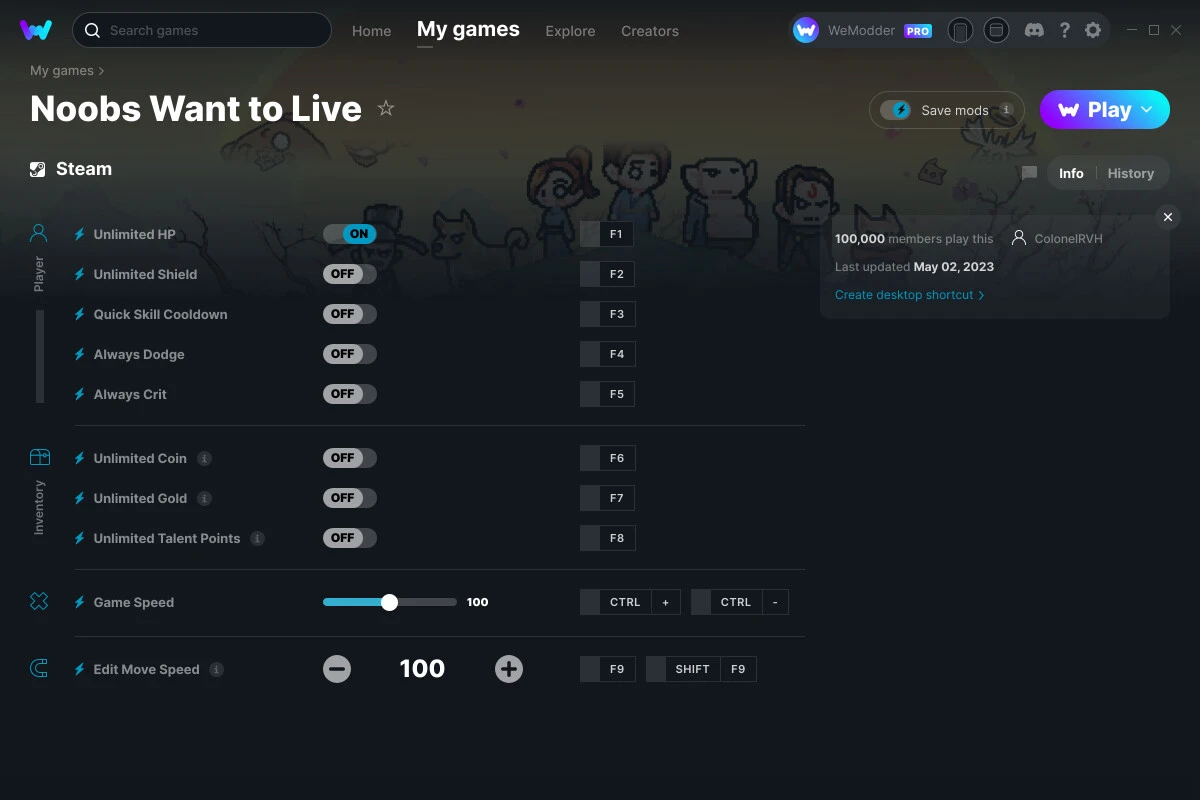Turn on the Always Crit toggle
This screenshot has height=800, width=1200.
click(x=350, y=394)
